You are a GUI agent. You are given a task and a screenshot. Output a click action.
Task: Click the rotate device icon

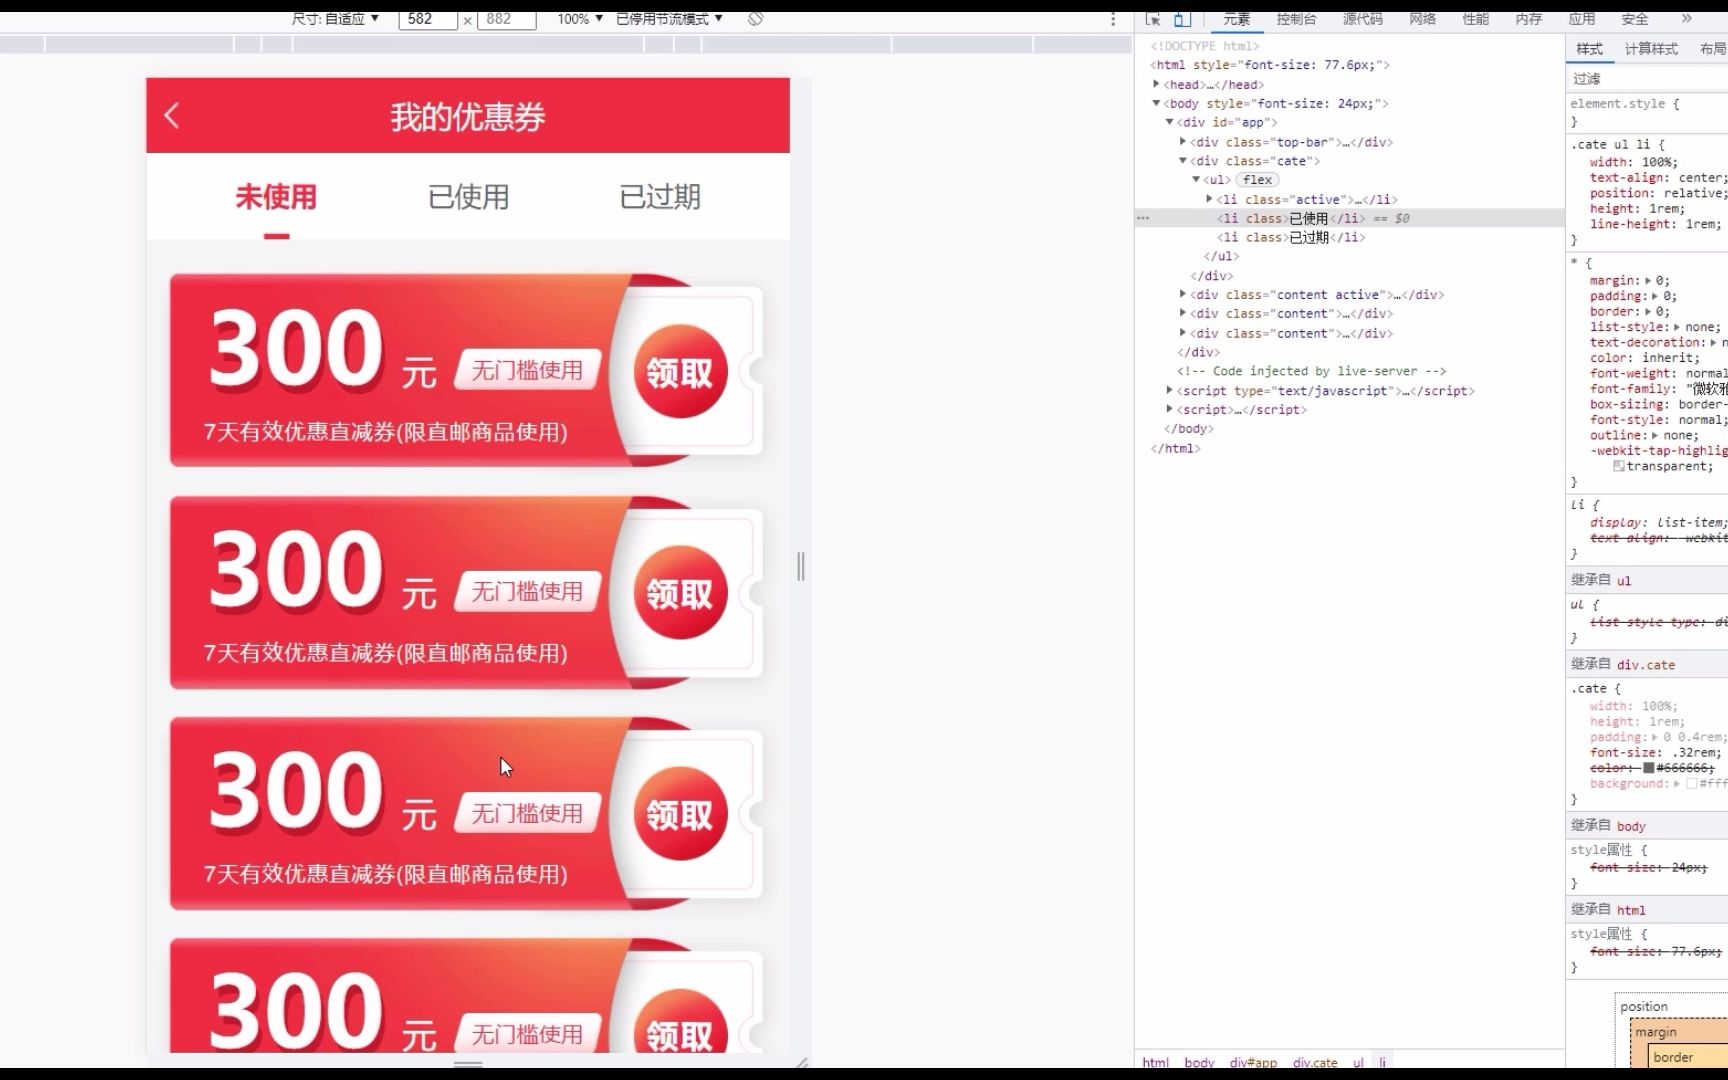[x=756, y=19]
